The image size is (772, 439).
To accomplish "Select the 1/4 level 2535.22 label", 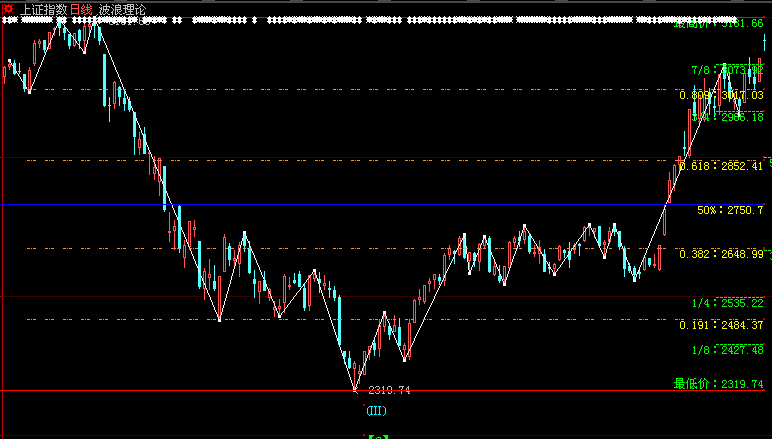I will 727,303.
